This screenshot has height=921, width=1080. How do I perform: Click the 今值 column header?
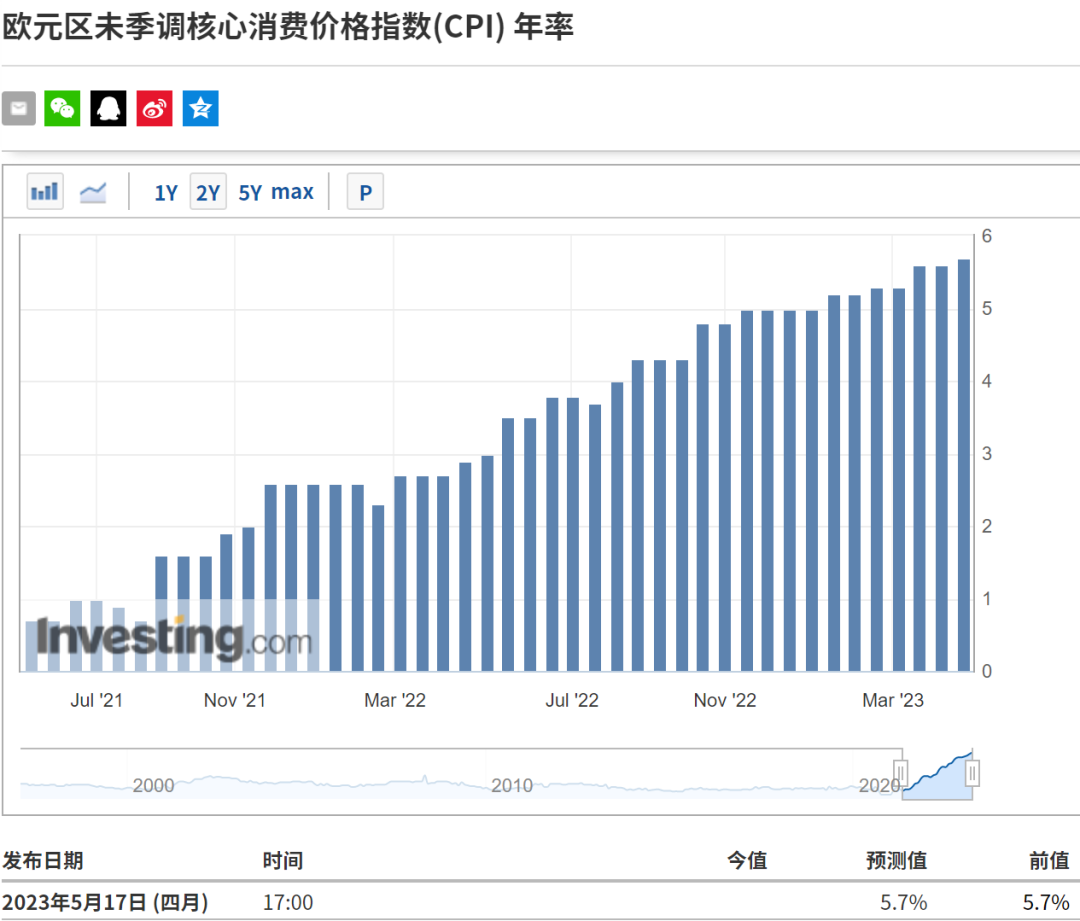(x=747, y=860)
